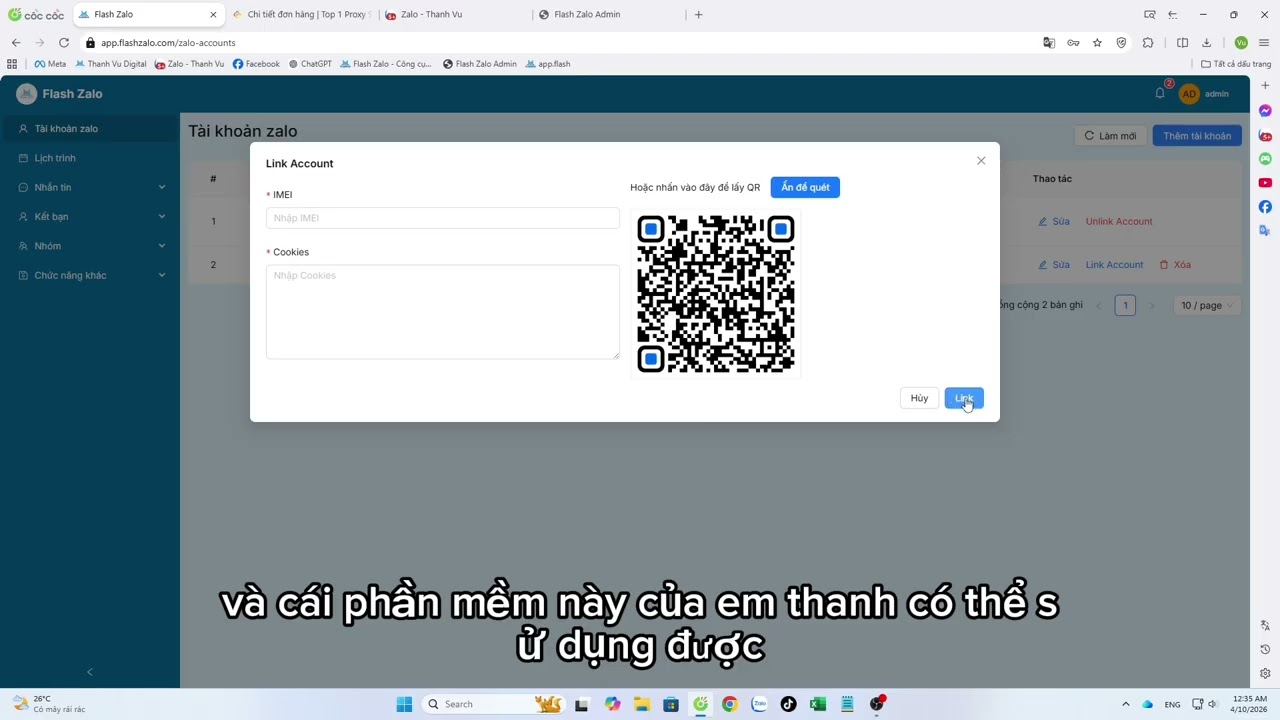The image size is (1280, 720).
Task: Click the shield security icon
Action: click(1122, 43)
